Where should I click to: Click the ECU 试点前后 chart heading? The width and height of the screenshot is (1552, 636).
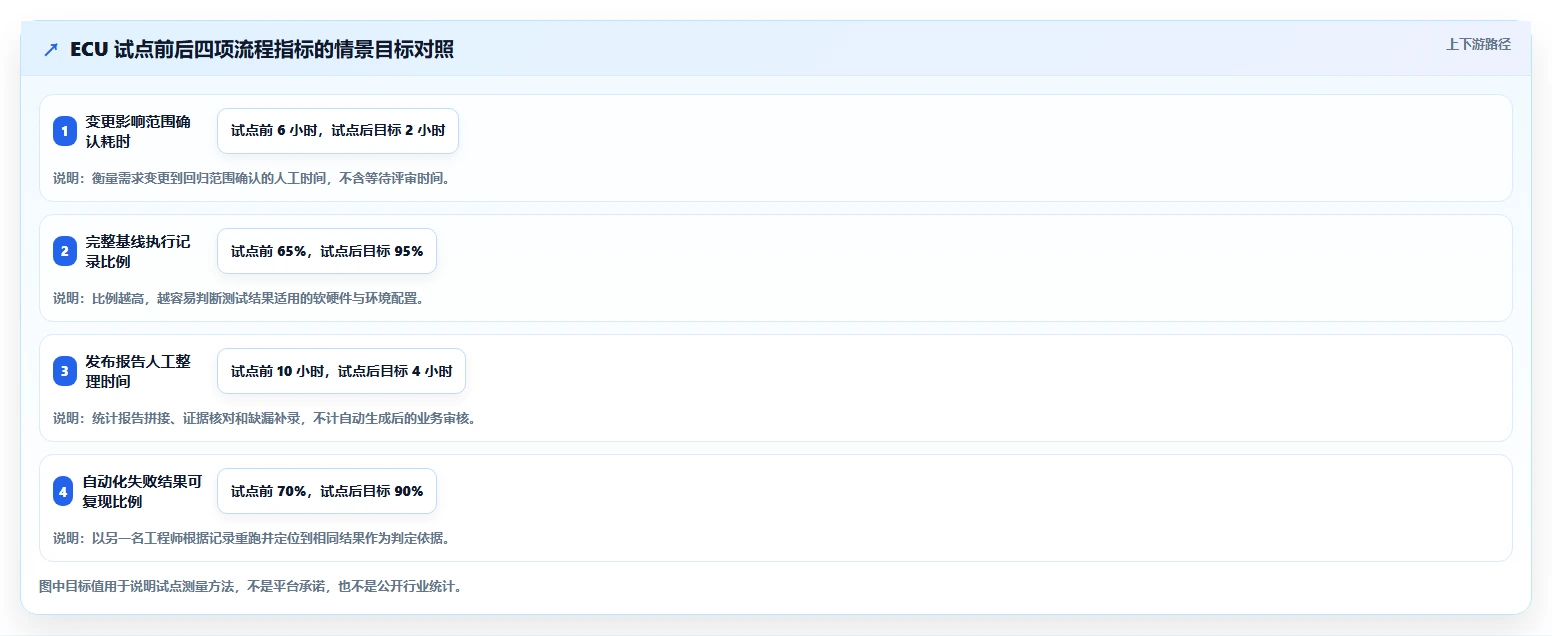[x=262, y=49]
